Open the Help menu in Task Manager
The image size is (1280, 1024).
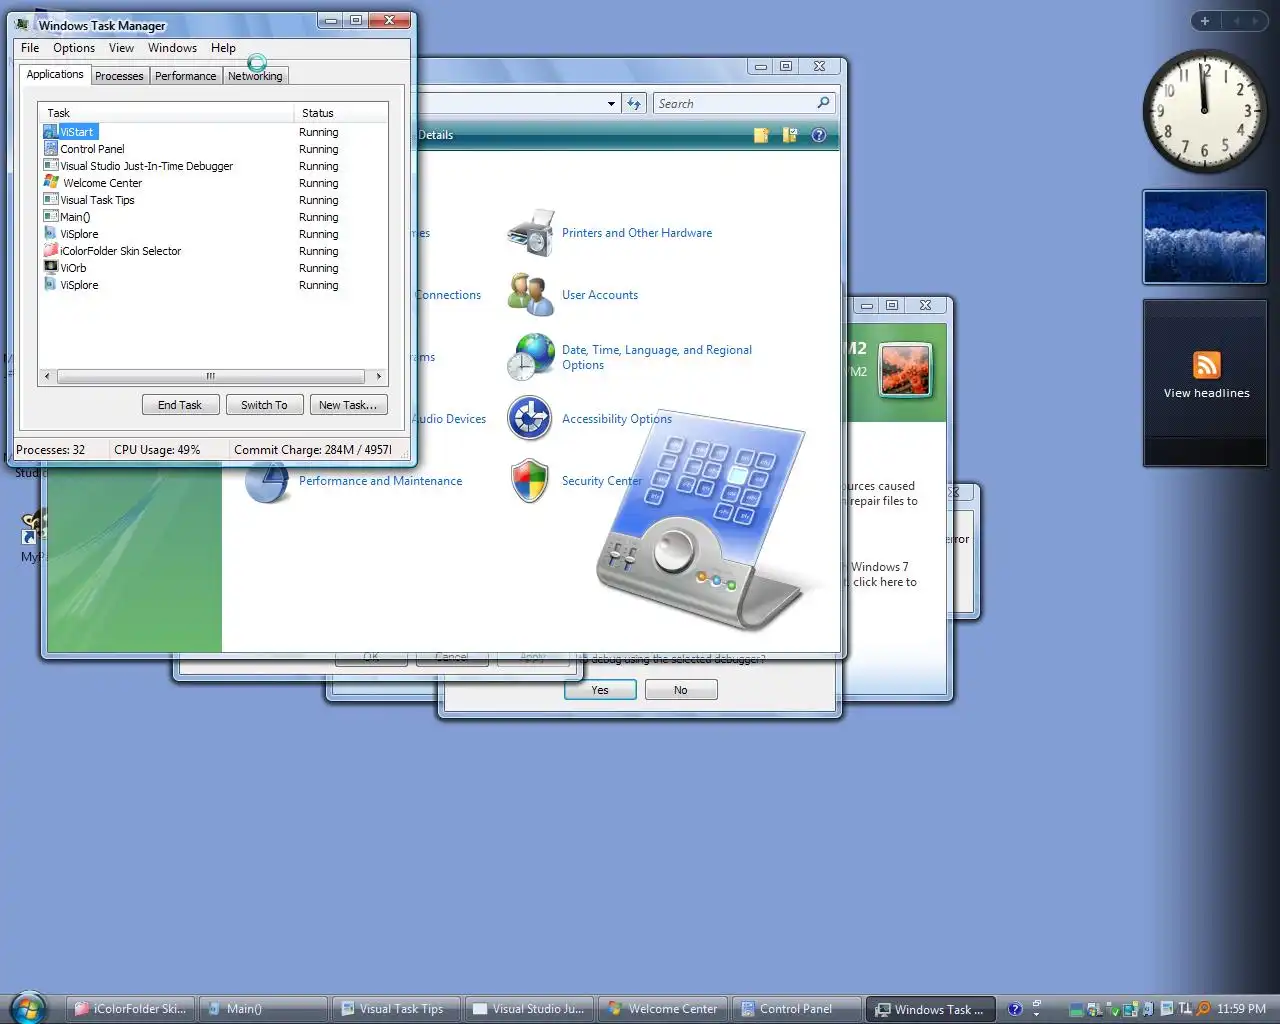click(223, 48)
